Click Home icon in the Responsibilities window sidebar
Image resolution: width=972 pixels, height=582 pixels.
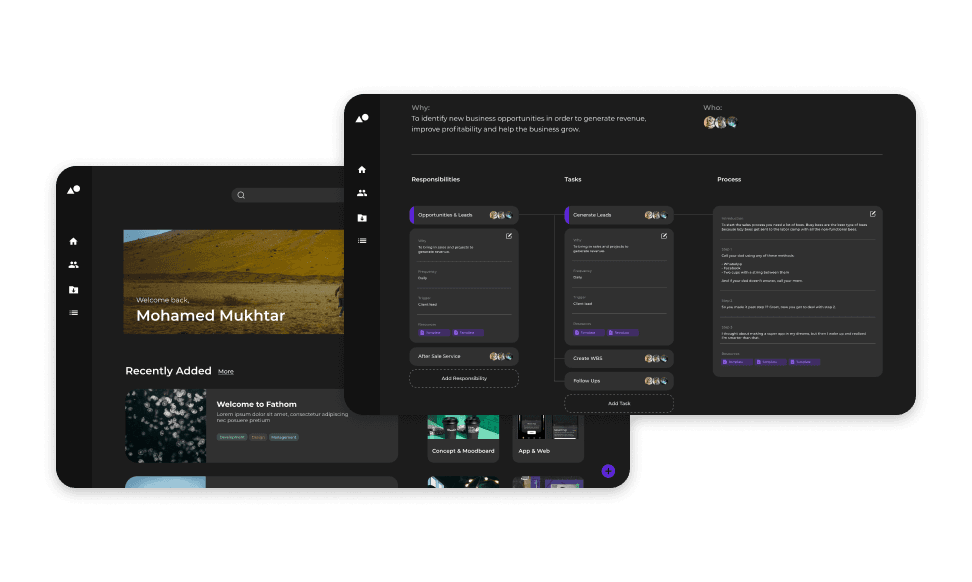[362, 170]
